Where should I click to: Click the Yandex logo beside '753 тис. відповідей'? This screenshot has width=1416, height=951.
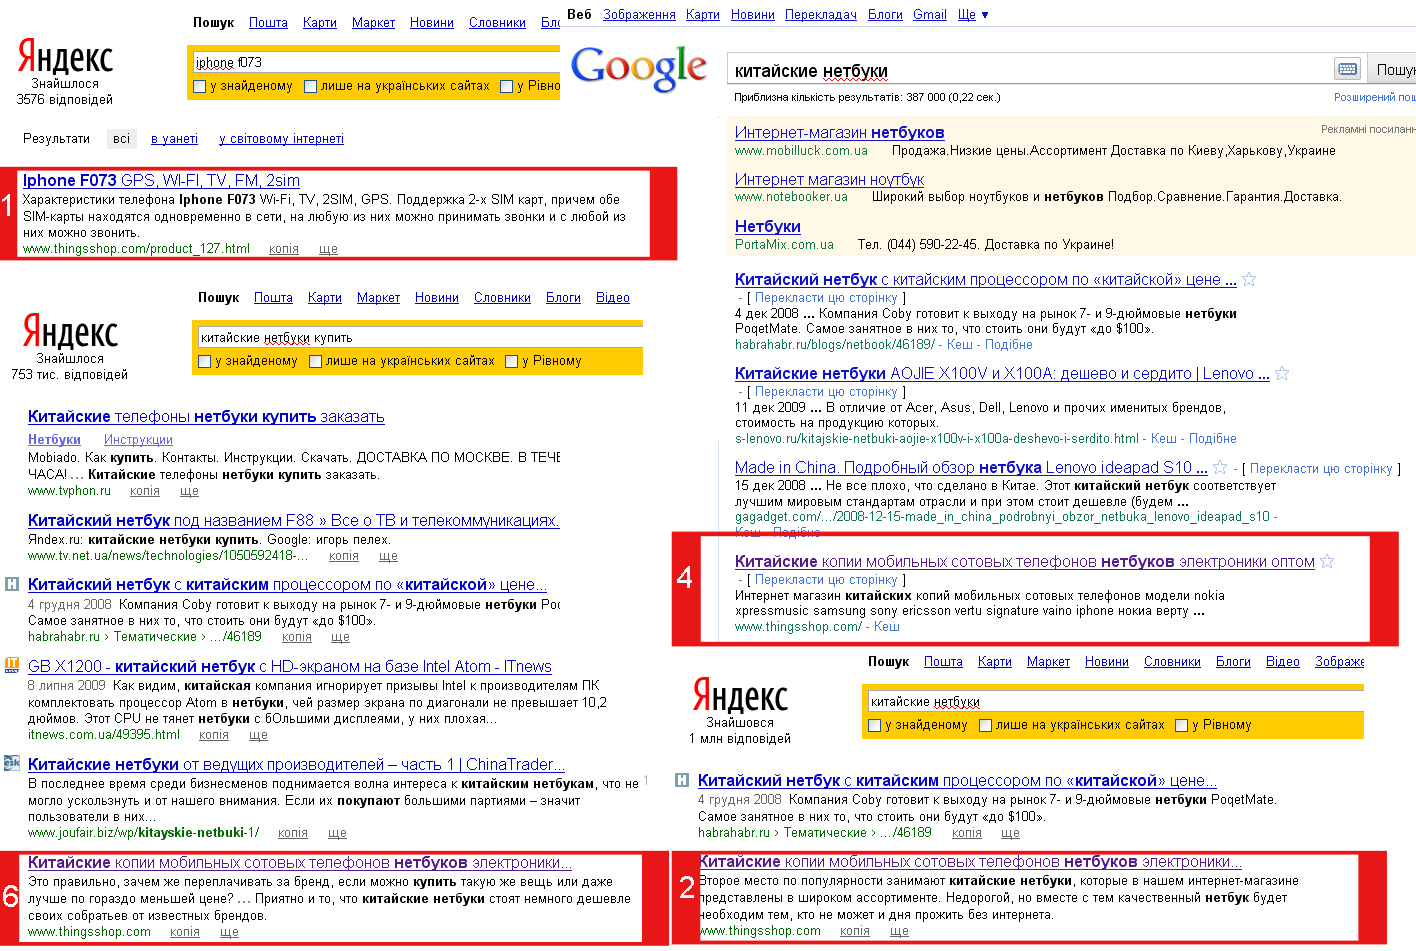coord(70,332)
